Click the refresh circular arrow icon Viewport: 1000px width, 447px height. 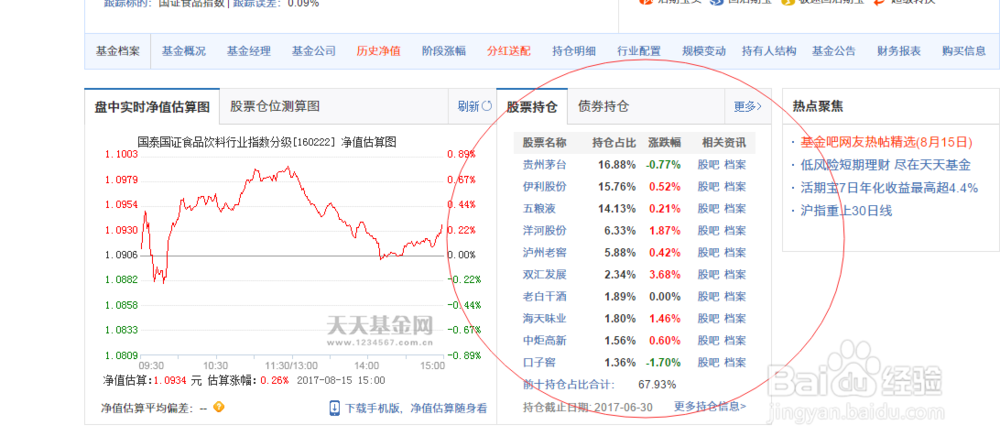[487, 106]
